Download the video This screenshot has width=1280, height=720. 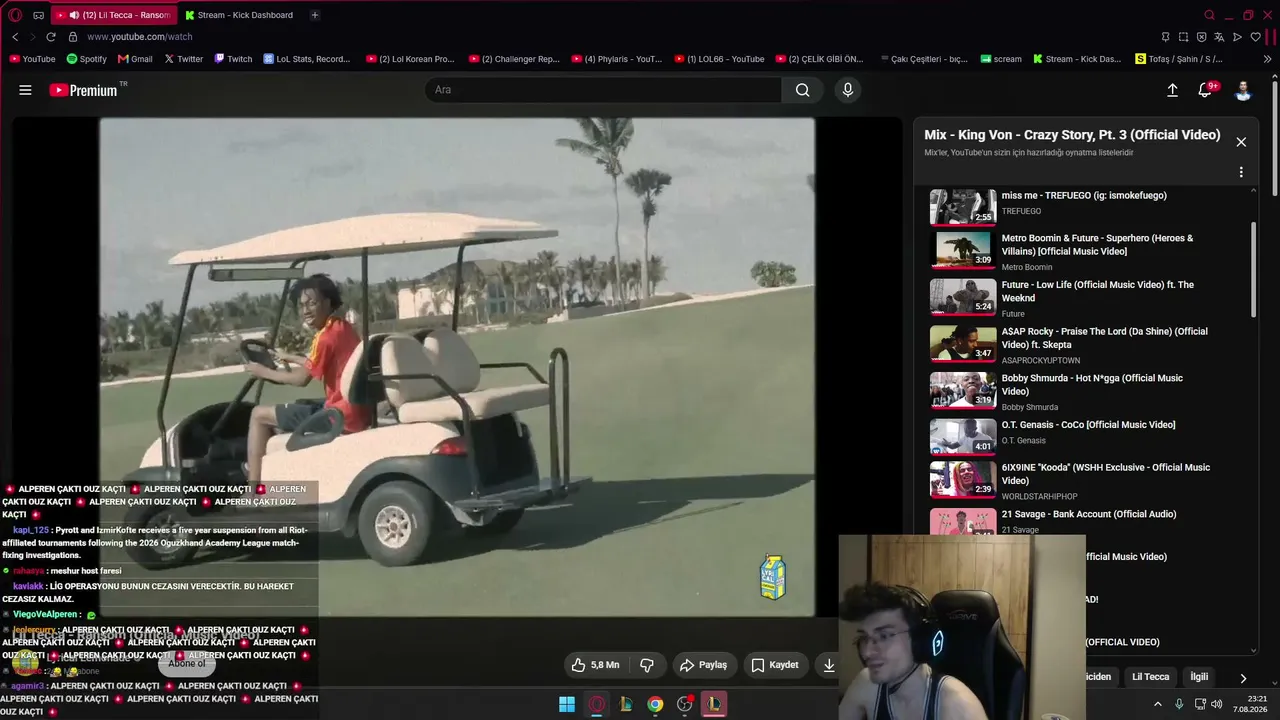coord(828,665)
